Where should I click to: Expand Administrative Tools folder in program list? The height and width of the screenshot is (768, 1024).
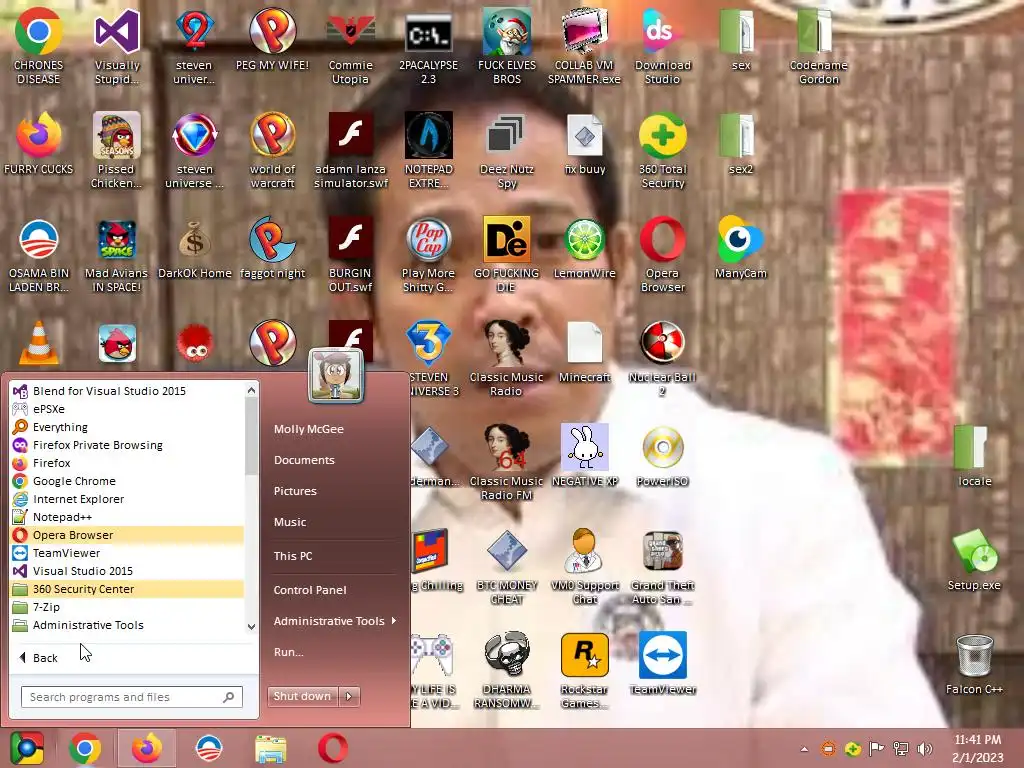coord(127,625)
